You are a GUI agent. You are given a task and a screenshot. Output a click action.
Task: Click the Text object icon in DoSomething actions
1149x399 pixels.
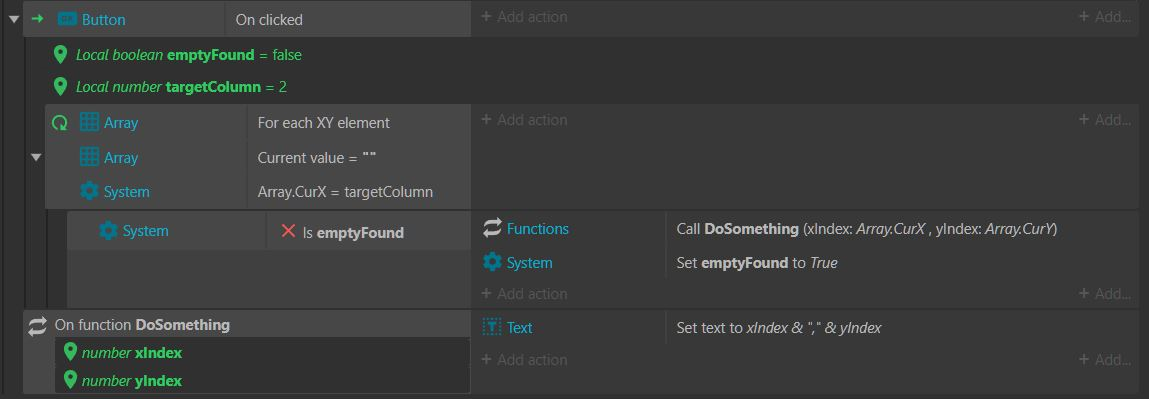492,327
